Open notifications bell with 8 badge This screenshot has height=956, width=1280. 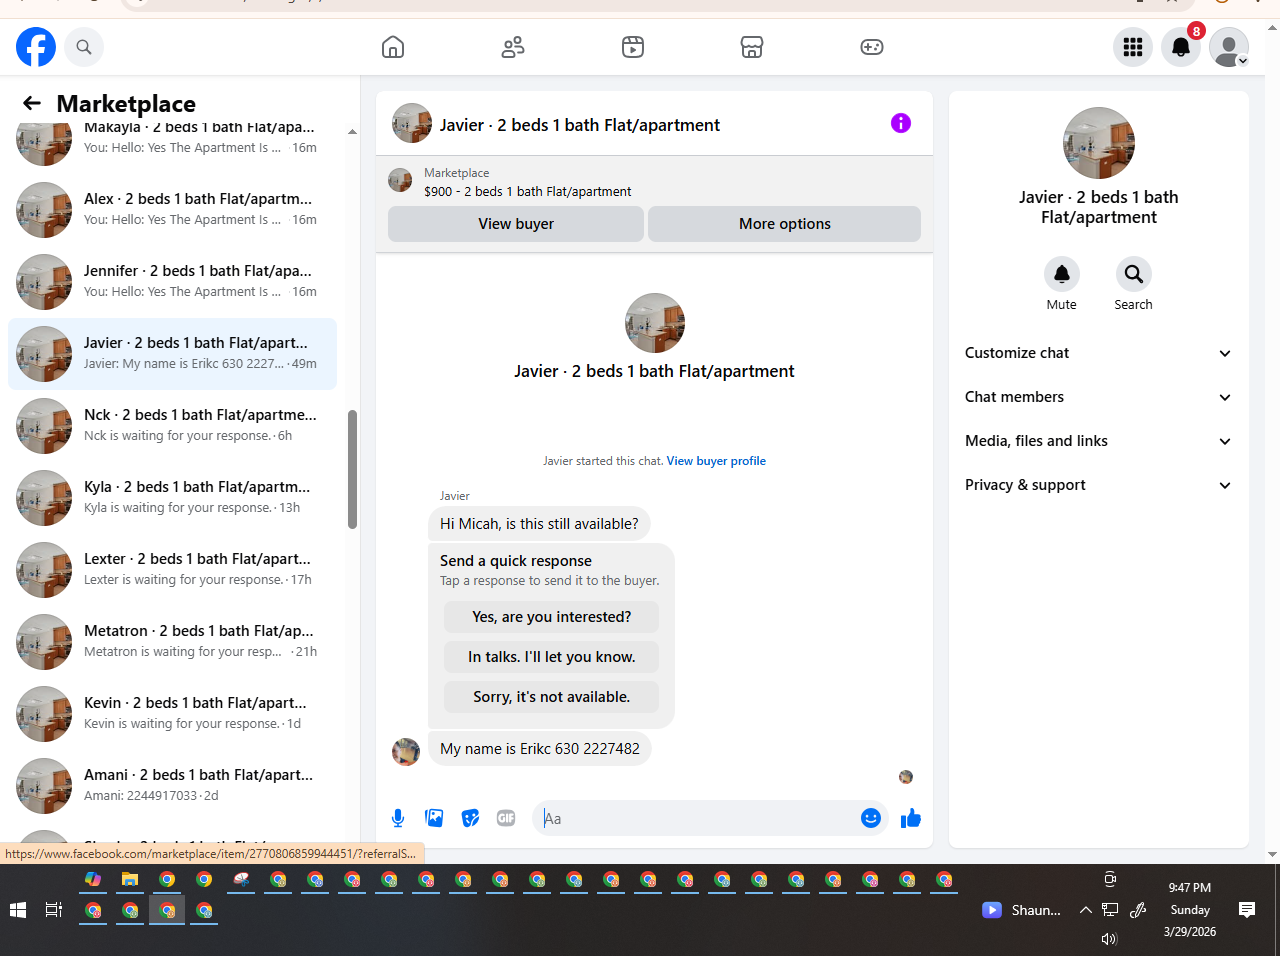click(1181, 47)
